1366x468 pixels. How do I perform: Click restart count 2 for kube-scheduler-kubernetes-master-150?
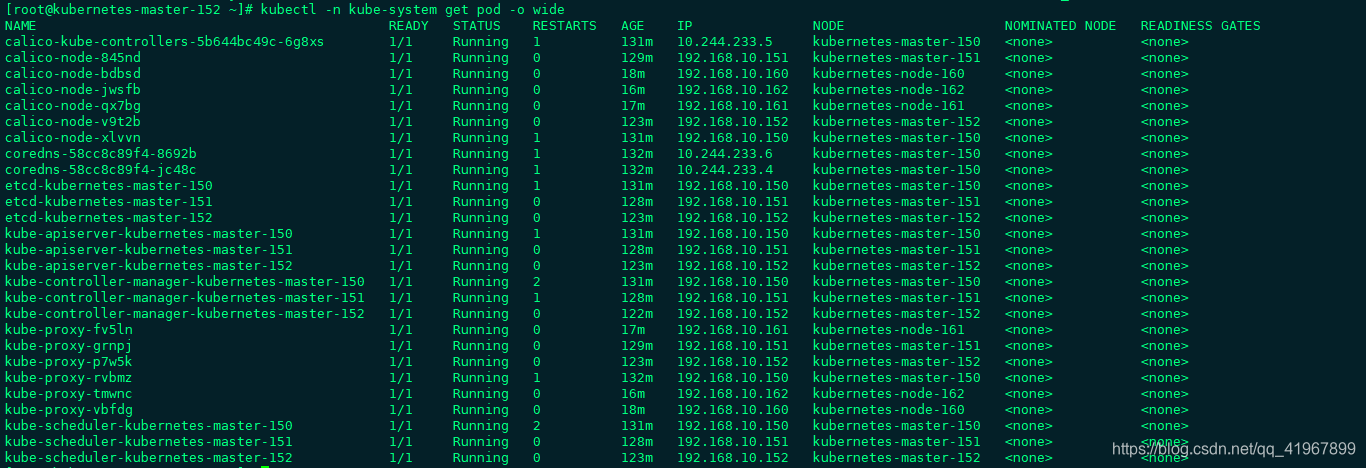tap(537, 425)
